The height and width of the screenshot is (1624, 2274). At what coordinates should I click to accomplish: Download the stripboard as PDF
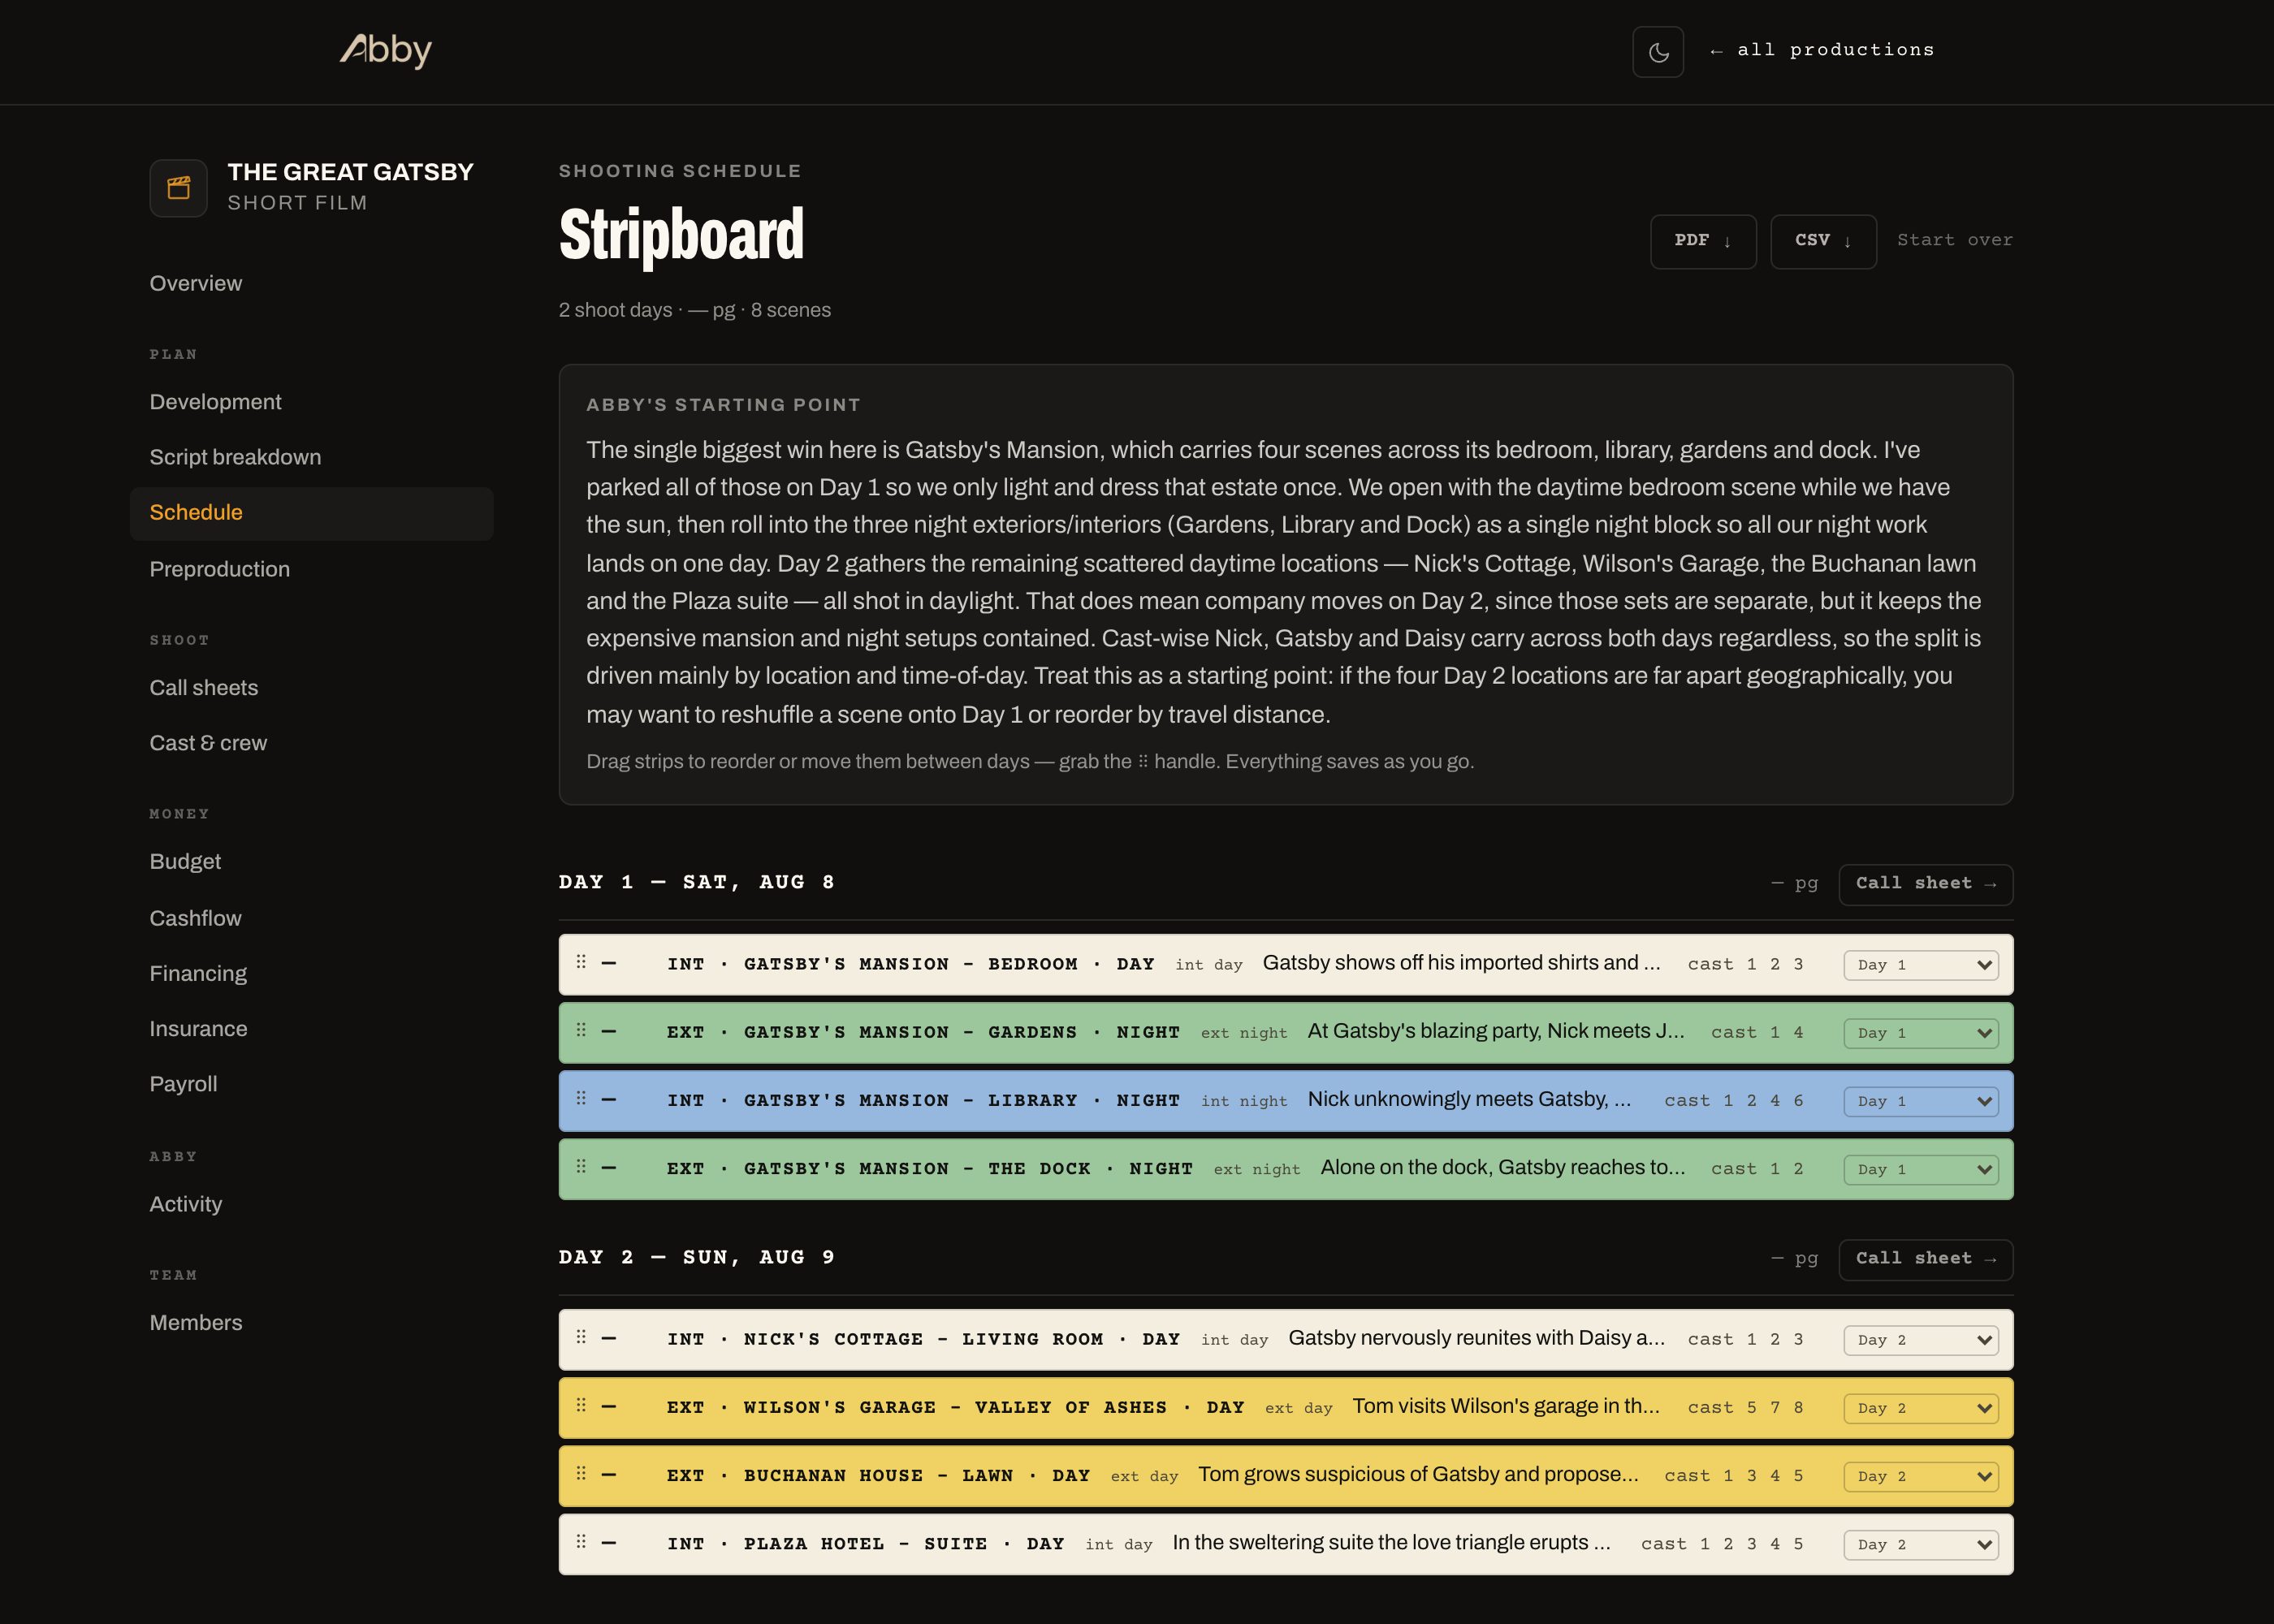coord(1703,241)
